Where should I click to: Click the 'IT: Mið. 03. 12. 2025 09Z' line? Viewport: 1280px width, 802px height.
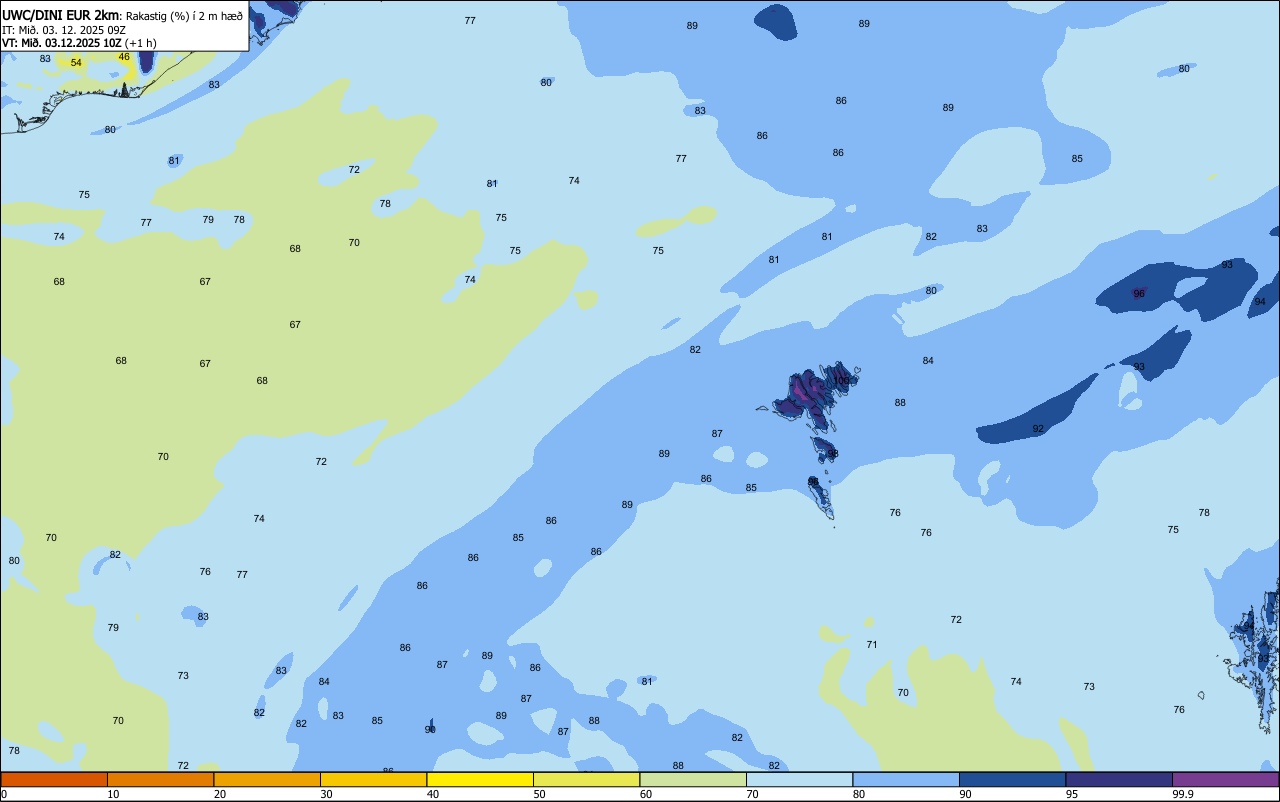(x=63, y=30)
